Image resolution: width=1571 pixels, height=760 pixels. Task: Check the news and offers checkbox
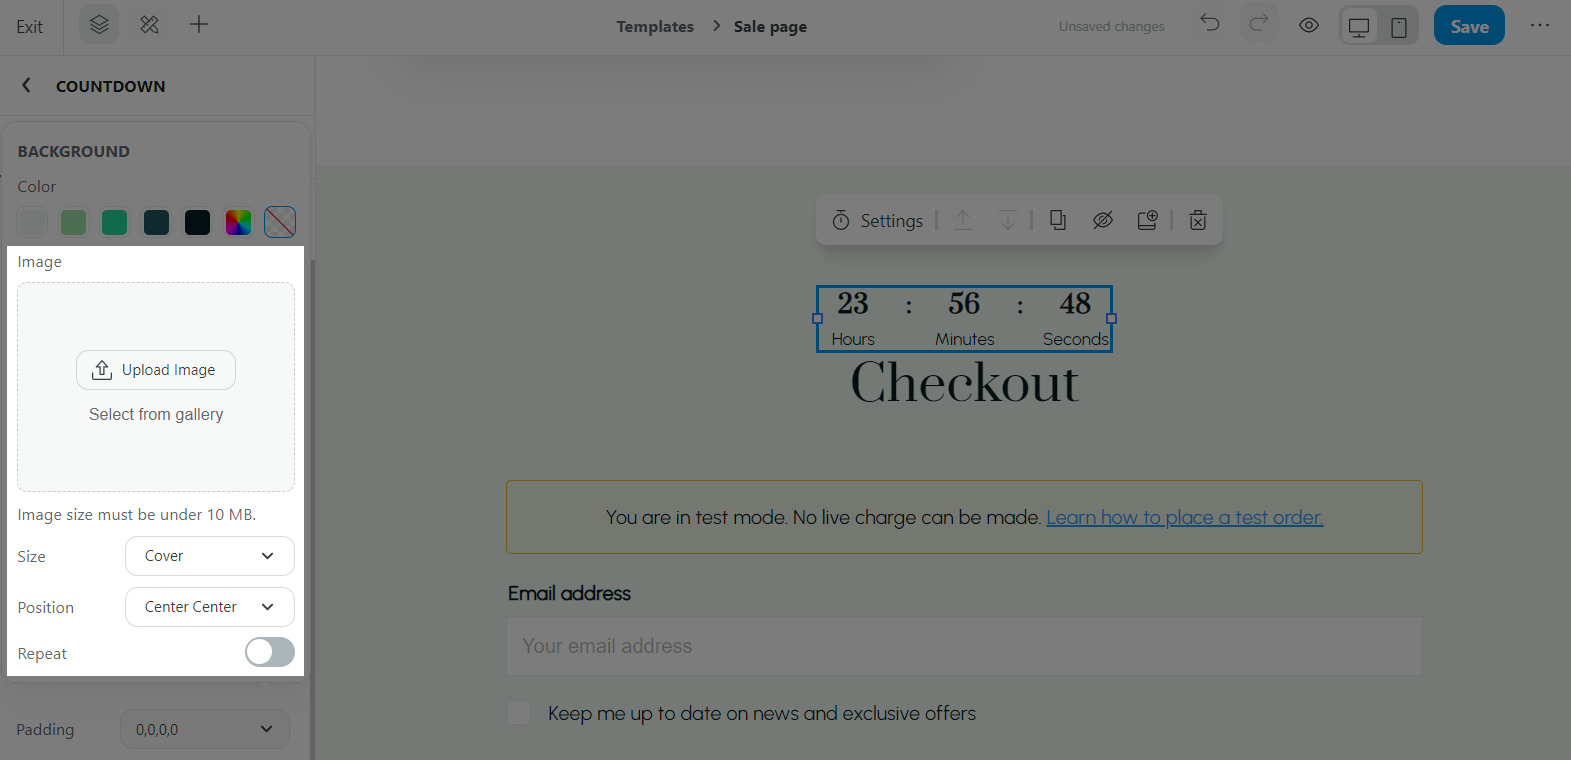pos(519,713)
